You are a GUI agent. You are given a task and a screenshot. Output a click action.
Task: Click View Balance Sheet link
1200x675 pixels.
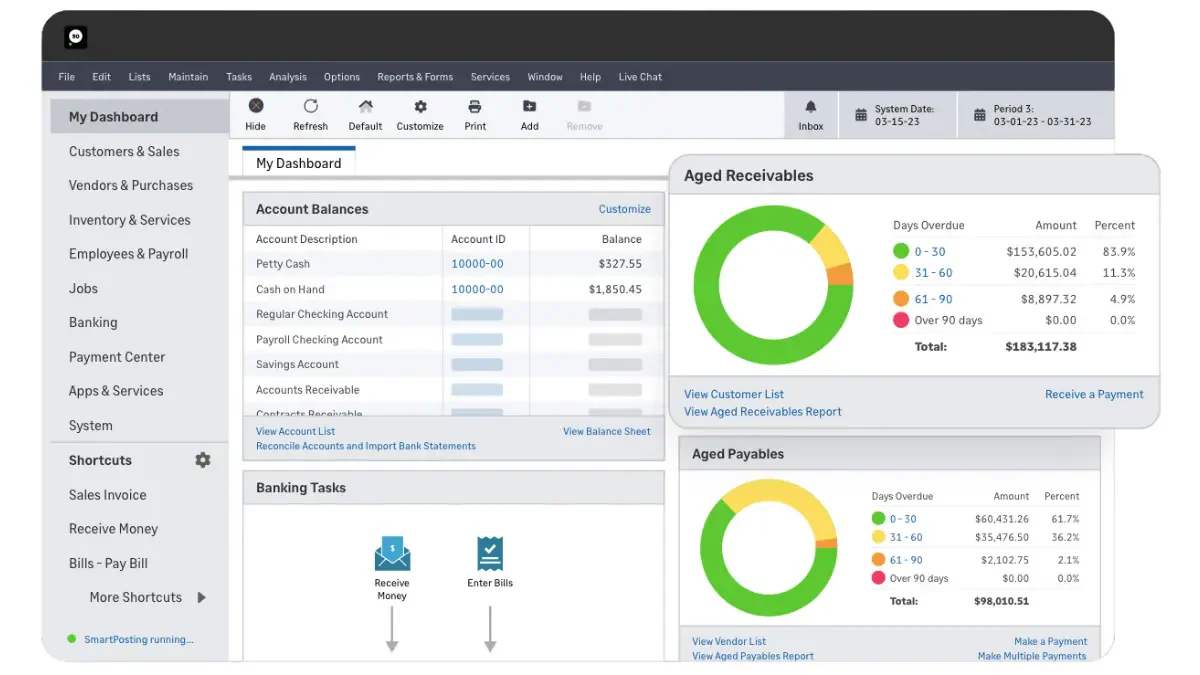click(x=606, y=431)
